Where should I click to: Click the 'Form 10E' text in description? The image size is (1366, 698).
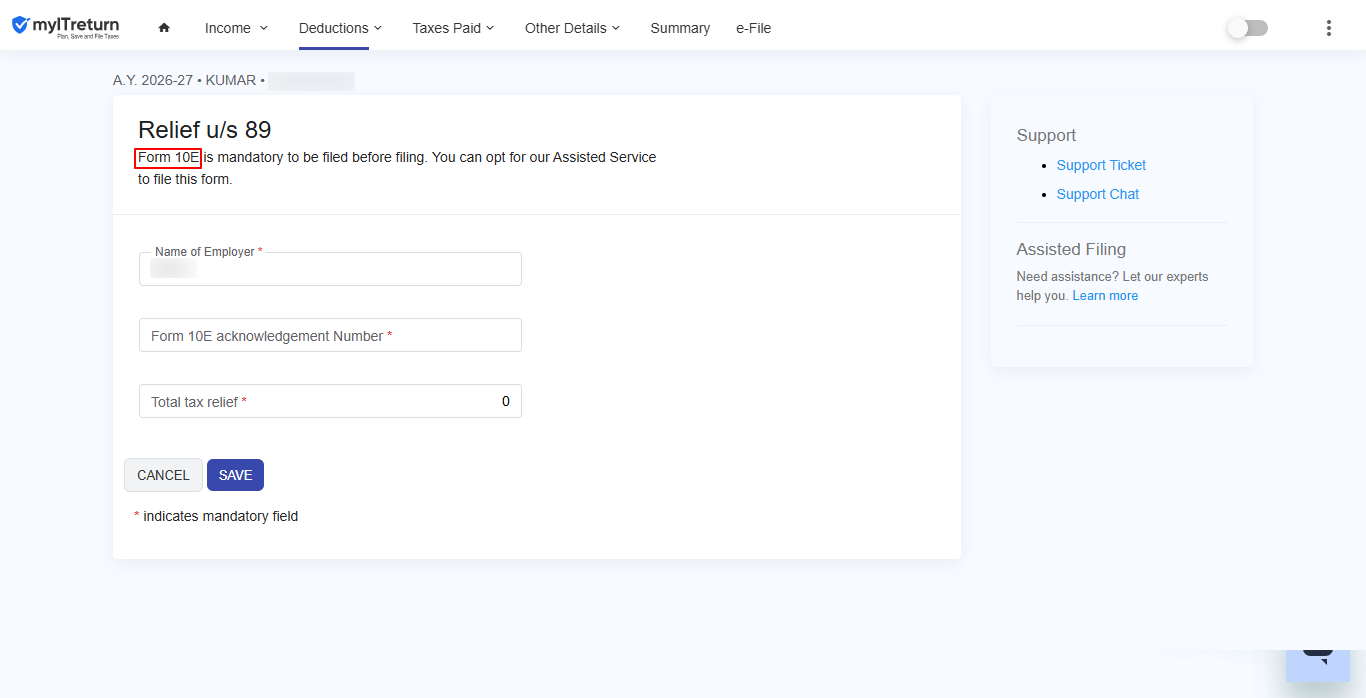[169, 158]
